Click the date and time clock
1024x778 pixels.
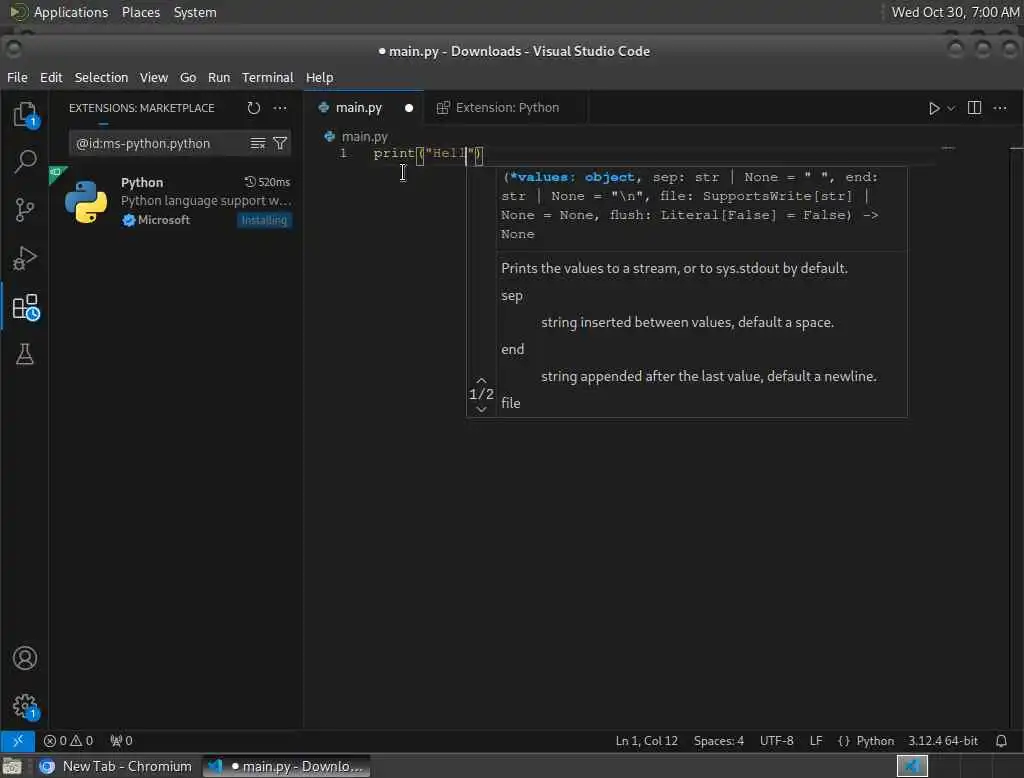point(955,12)
